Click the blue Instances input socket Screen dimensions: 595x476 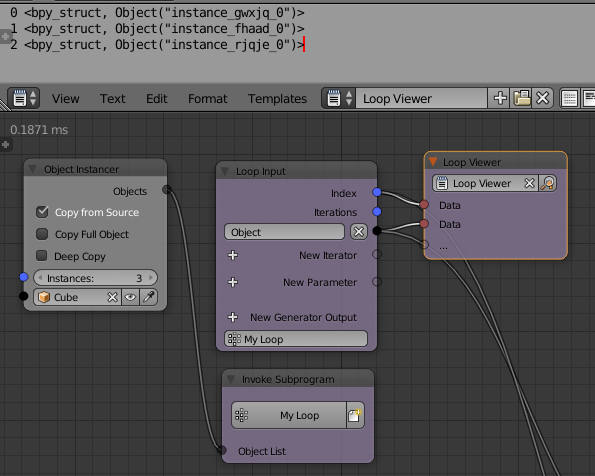point(24,277)
